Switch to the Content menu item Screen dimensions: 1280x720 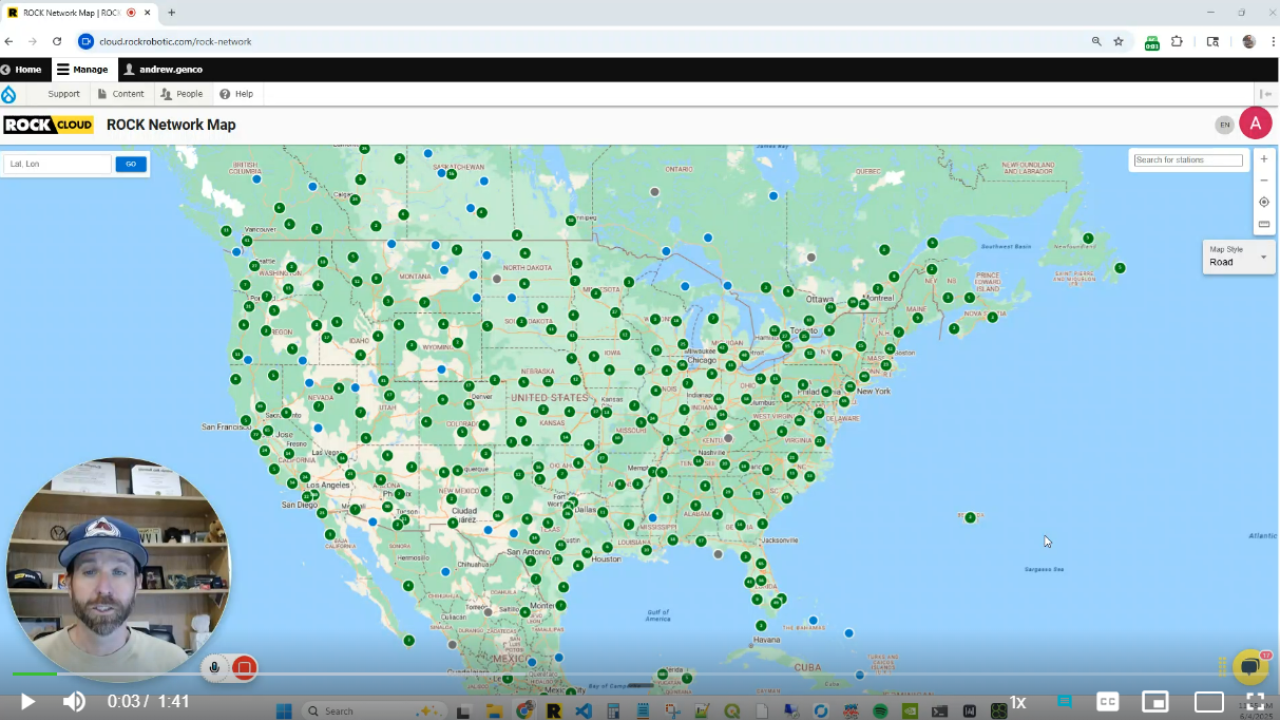coord(121,93)
